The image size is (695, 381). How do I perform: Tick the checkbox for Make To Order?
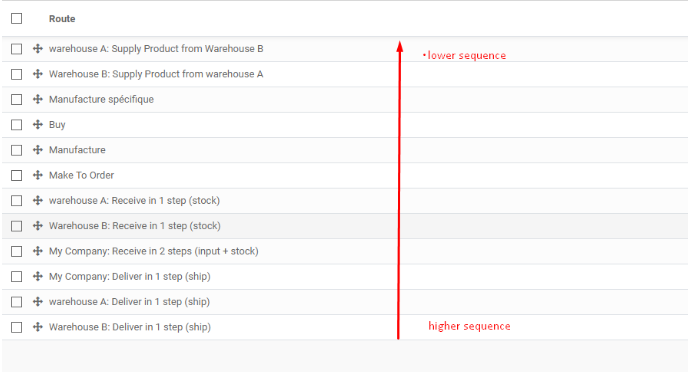(x=16, y=175)
